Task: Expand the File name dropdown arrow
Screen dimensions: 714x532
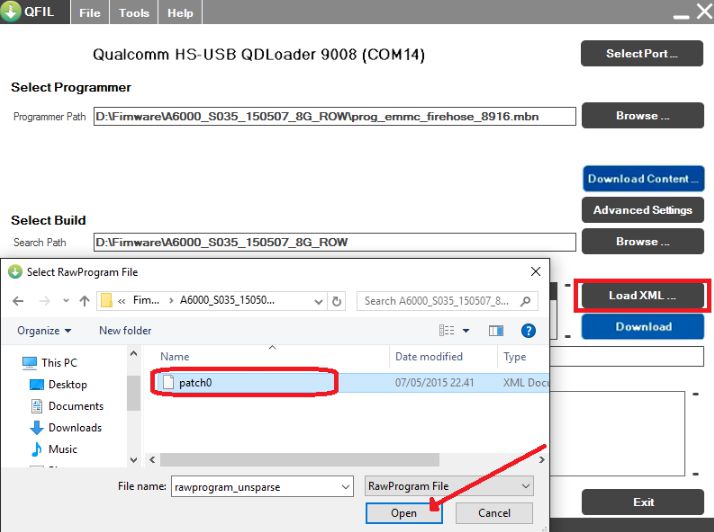Action: (x=346, y=487)
